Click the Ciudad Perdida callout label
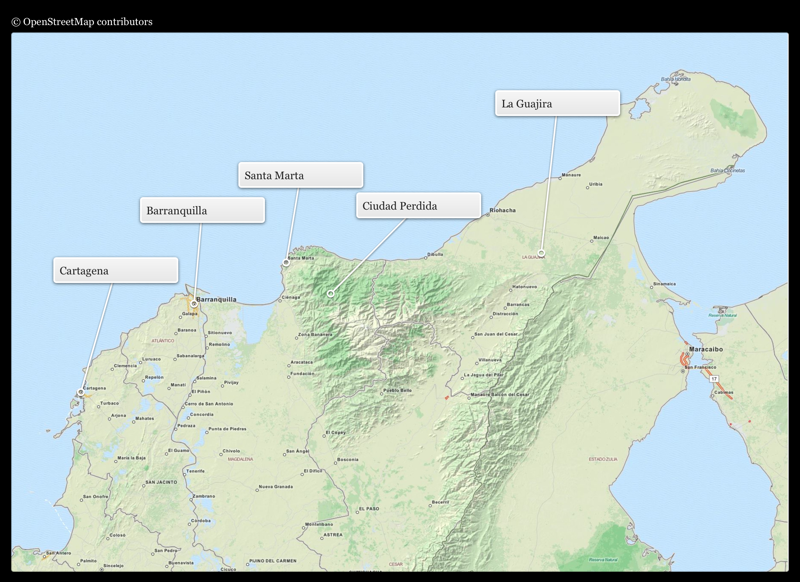This screenshot has height=582, width=800. 418,206
